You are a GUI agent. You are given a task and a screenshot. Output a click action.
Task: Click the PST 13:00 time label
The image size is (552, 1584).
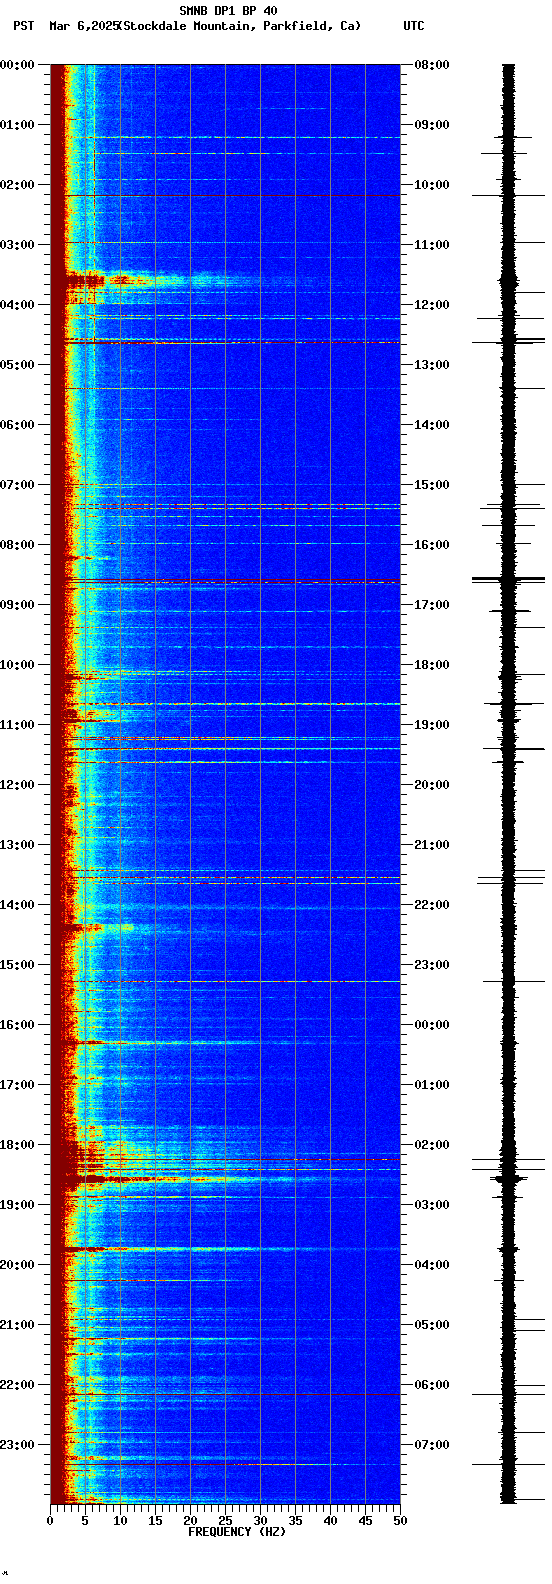17,845
